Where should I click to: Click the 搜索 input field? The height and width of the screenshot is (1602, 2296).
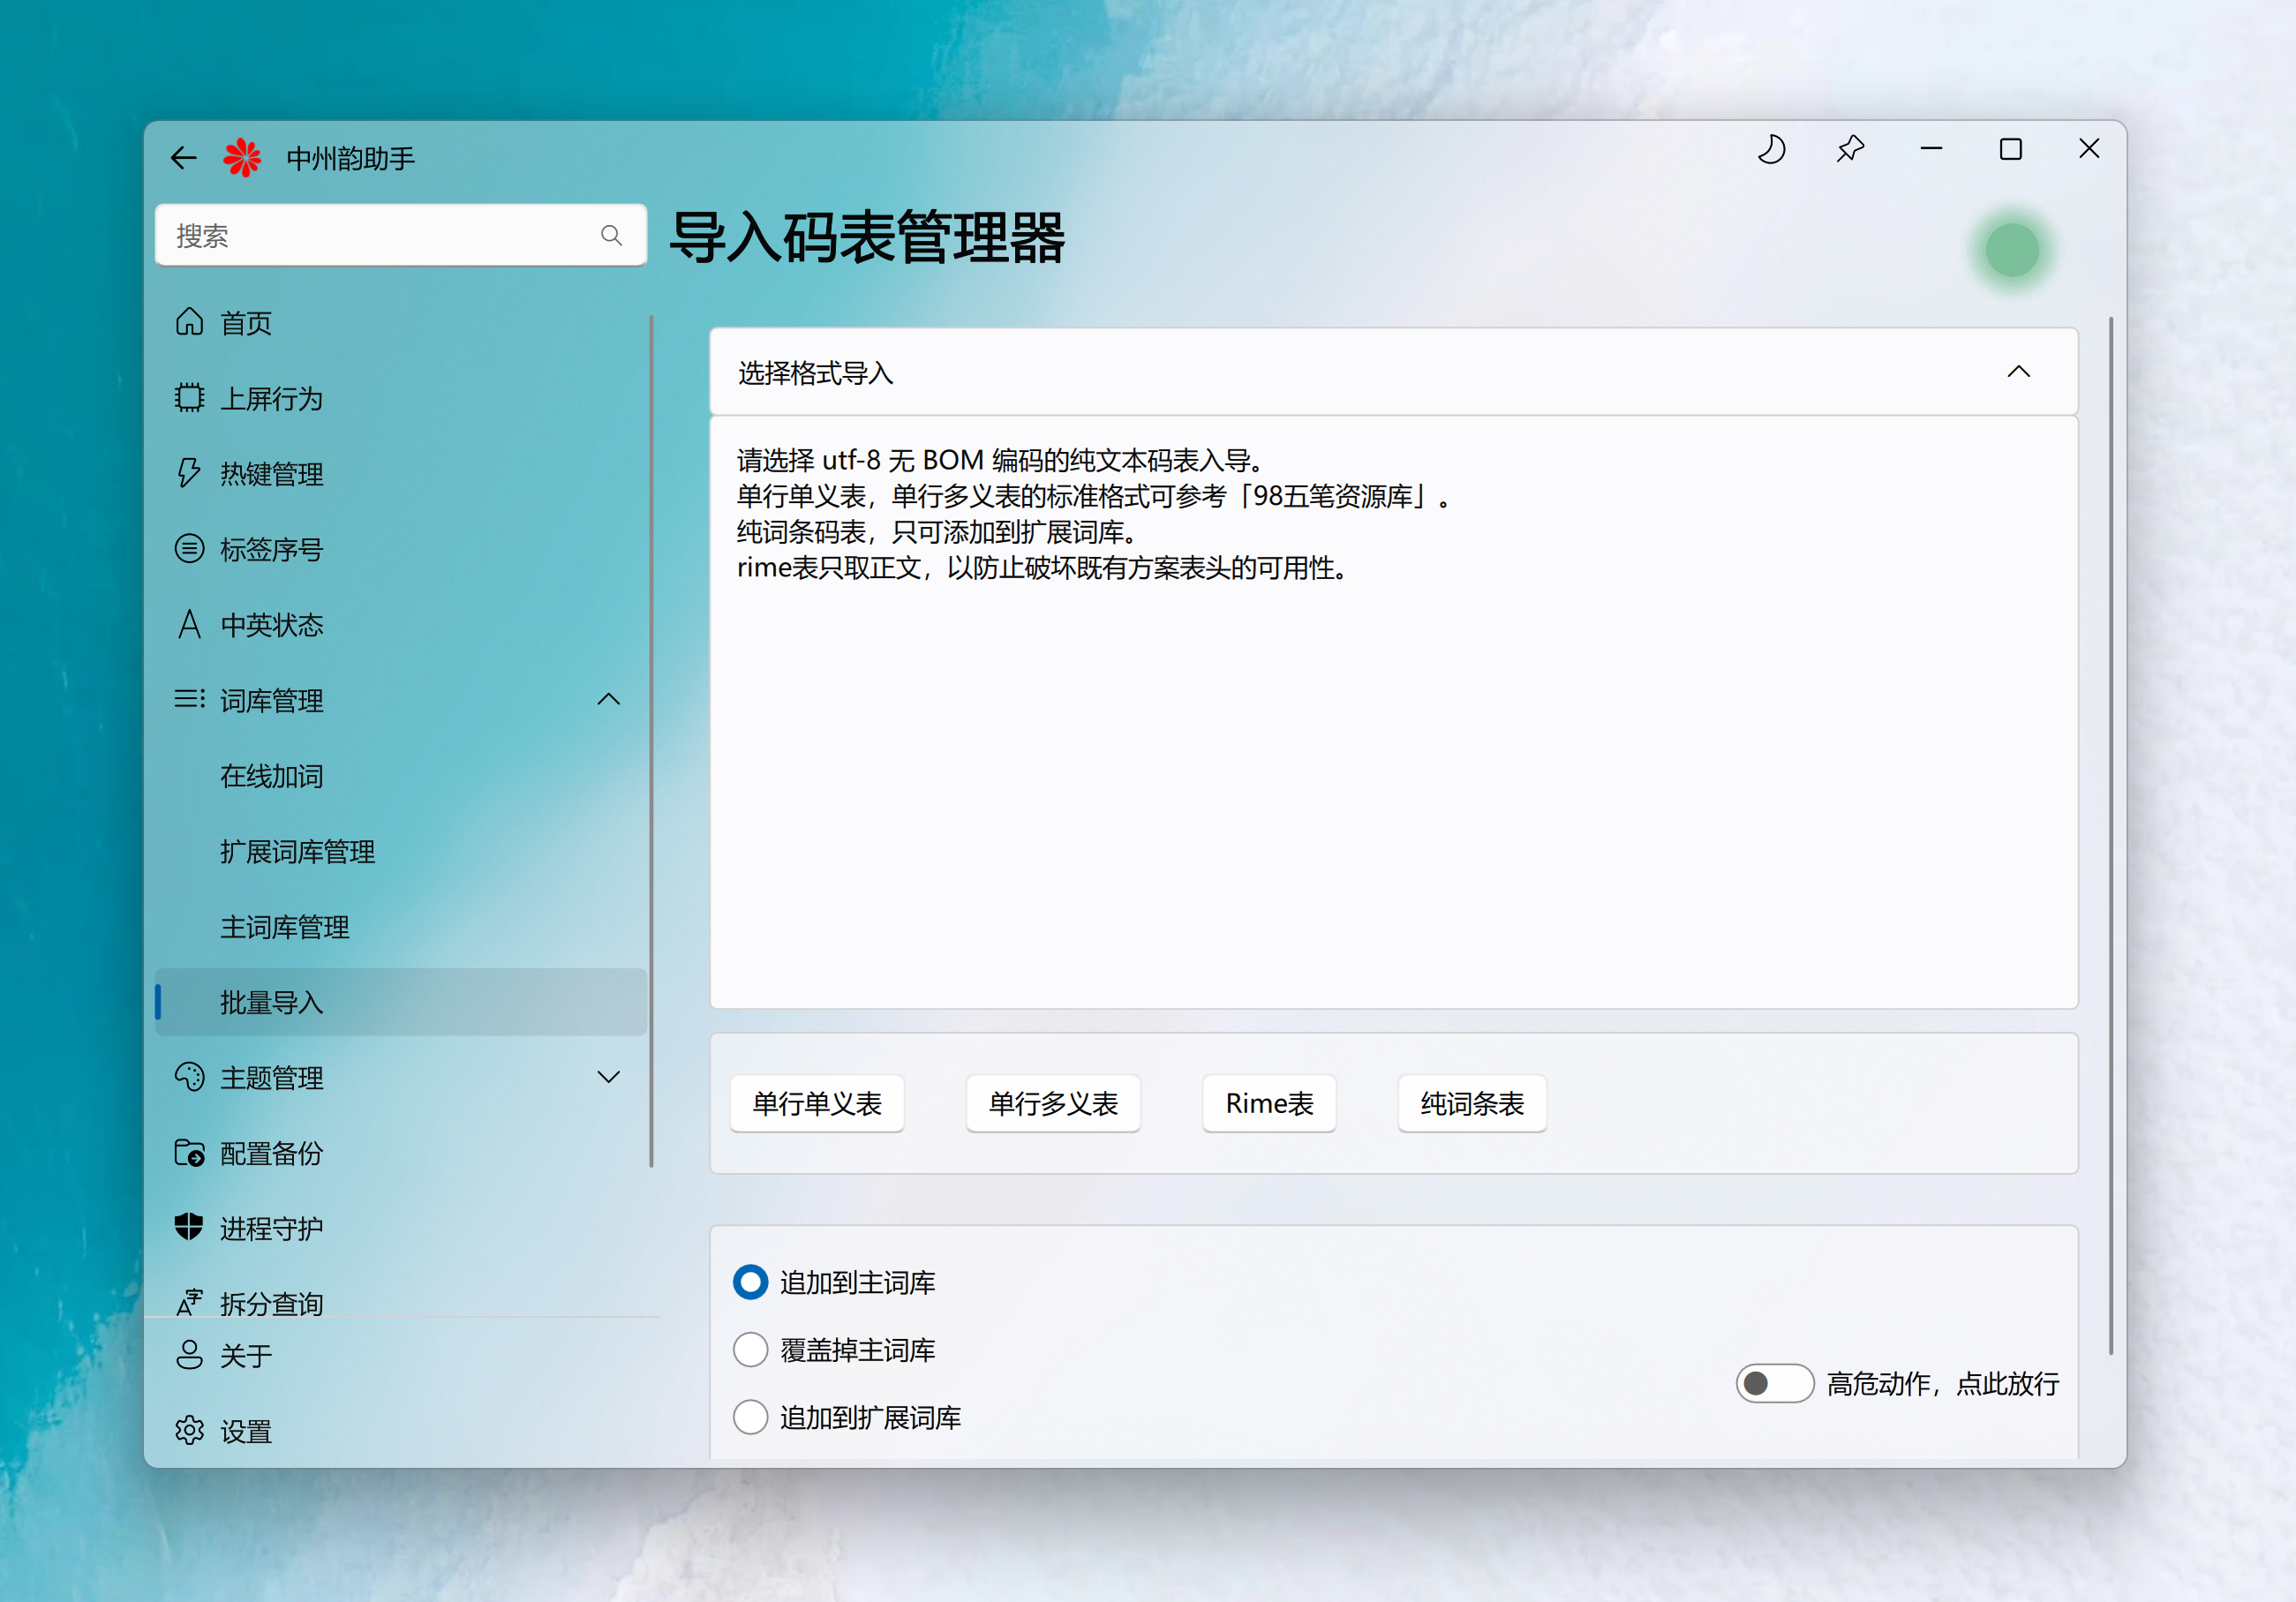(380, 236)
